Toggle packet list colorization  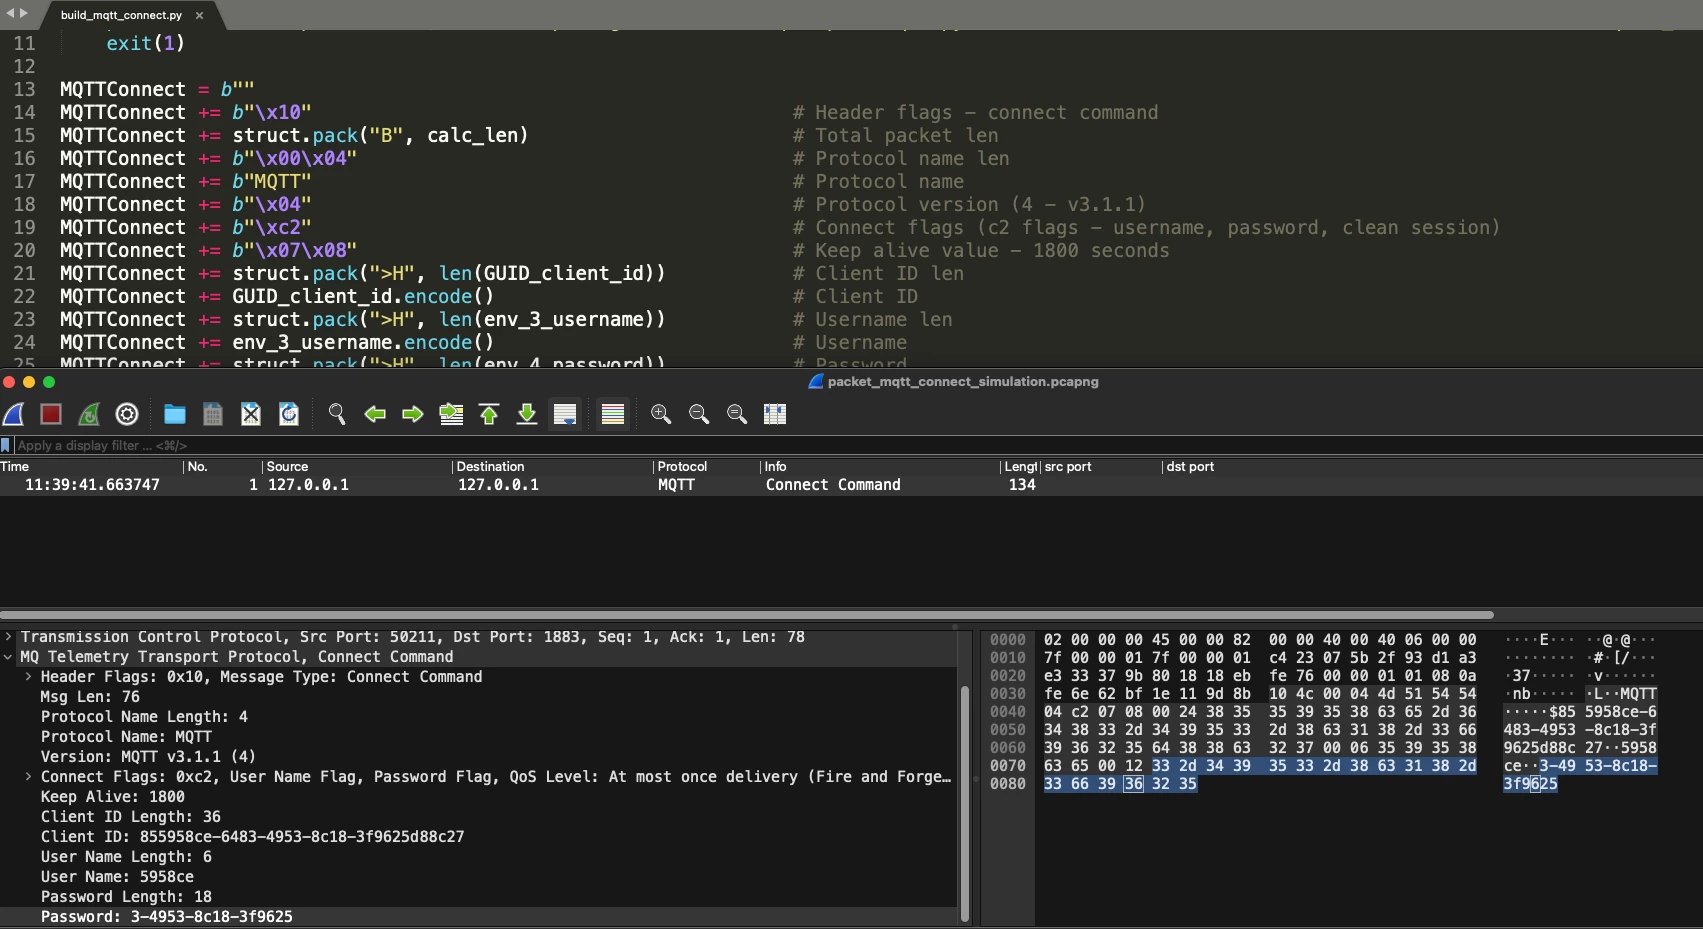[613, 414]
